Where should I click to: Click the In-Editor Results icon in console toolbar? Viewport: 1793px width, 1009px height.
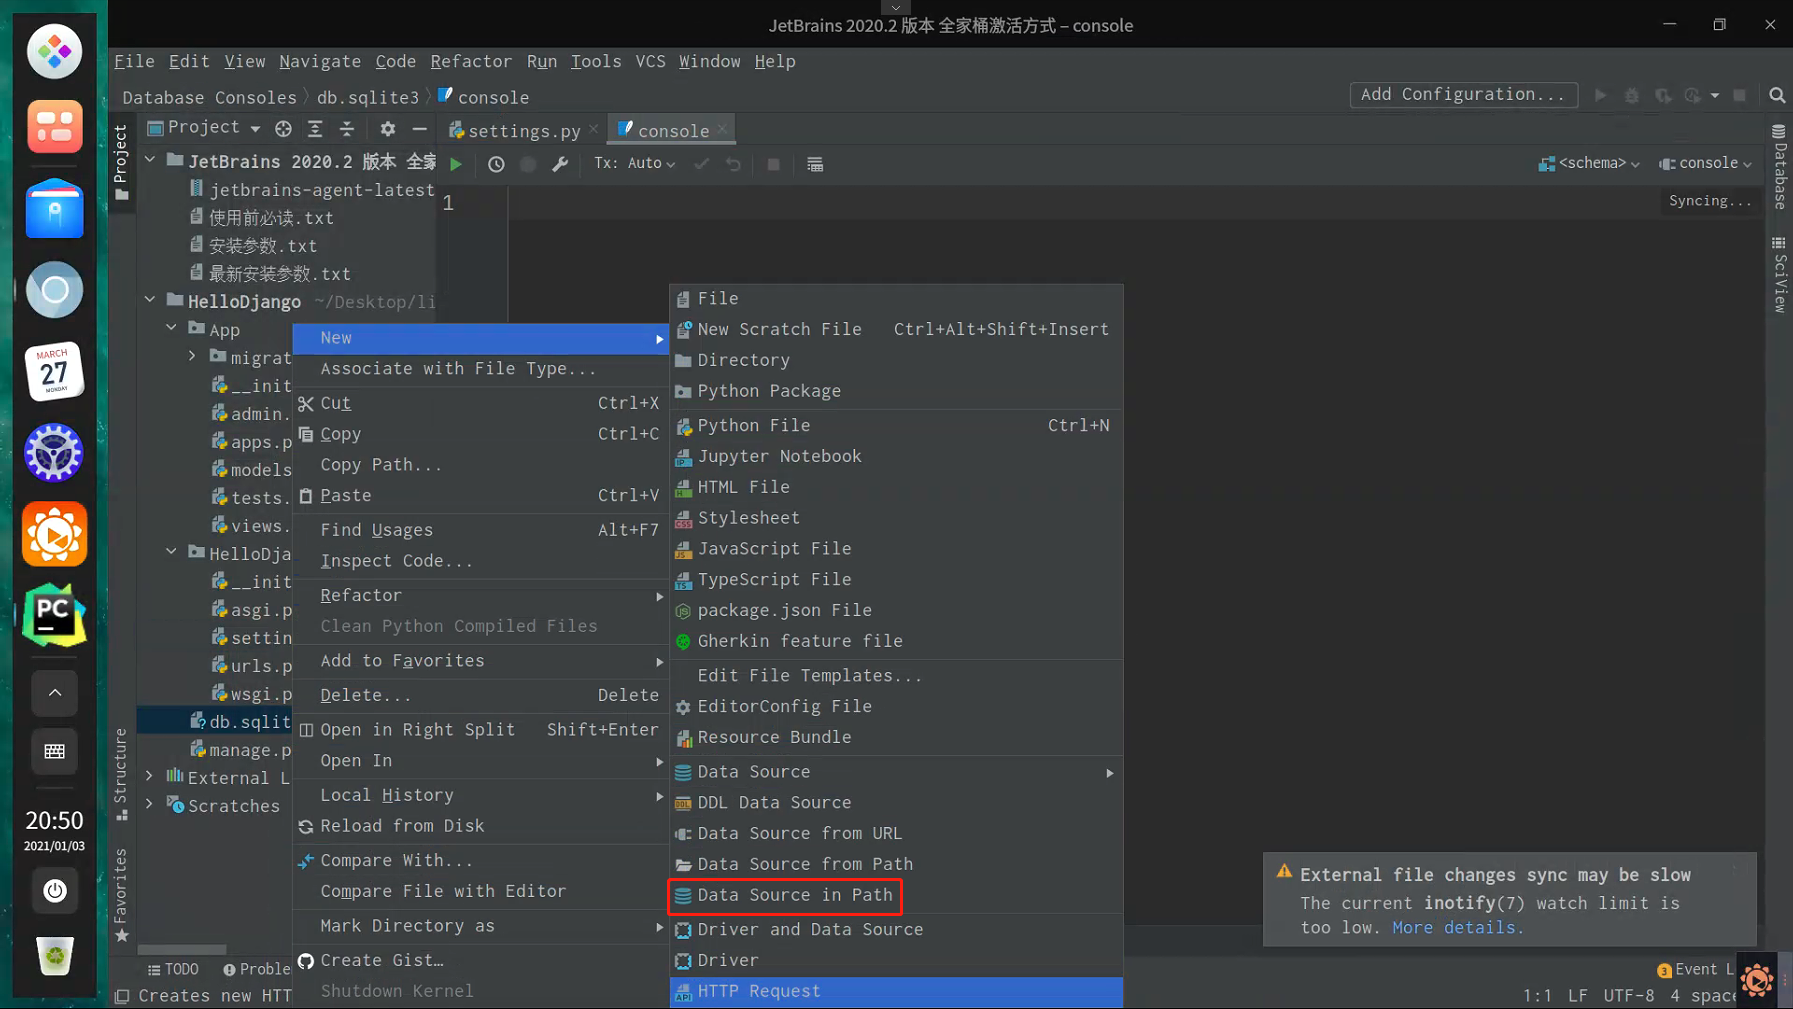[x=815, y=164]
